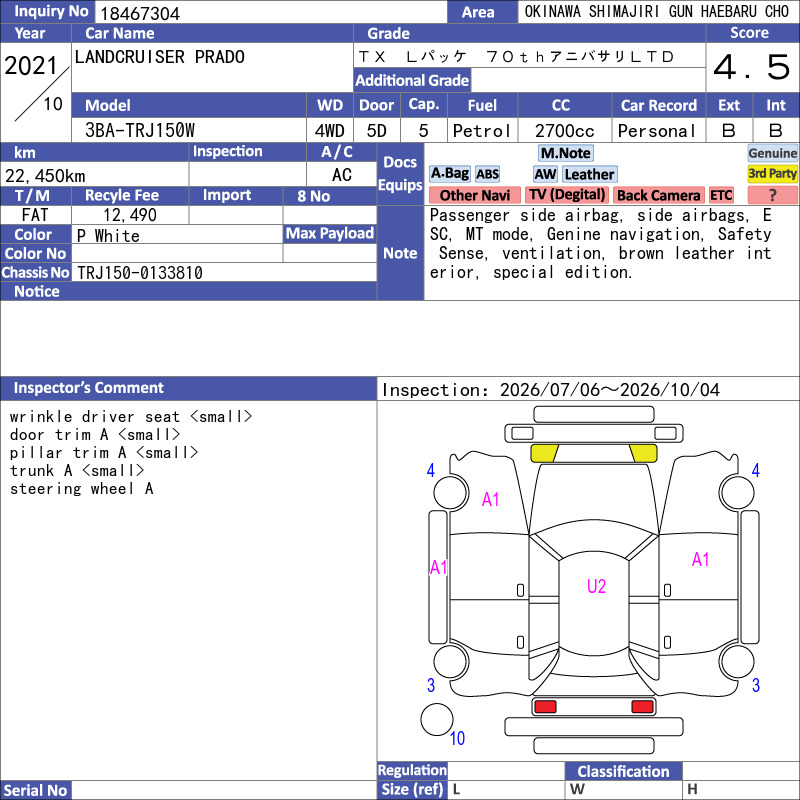The height and width of the screenshot is (800, 800).
Task: Click the Other Navi badge
Action: tap(474, 195)
